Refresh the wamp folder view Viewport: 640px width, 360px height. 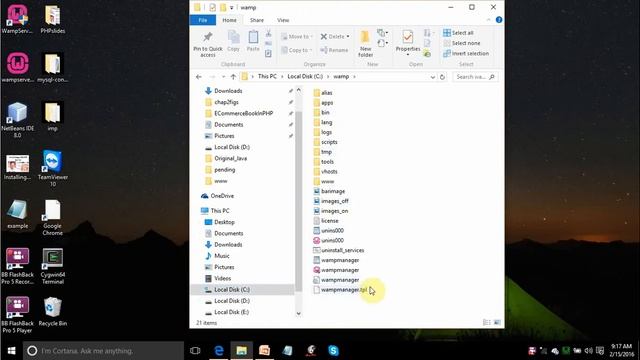(x=442, y=77)
